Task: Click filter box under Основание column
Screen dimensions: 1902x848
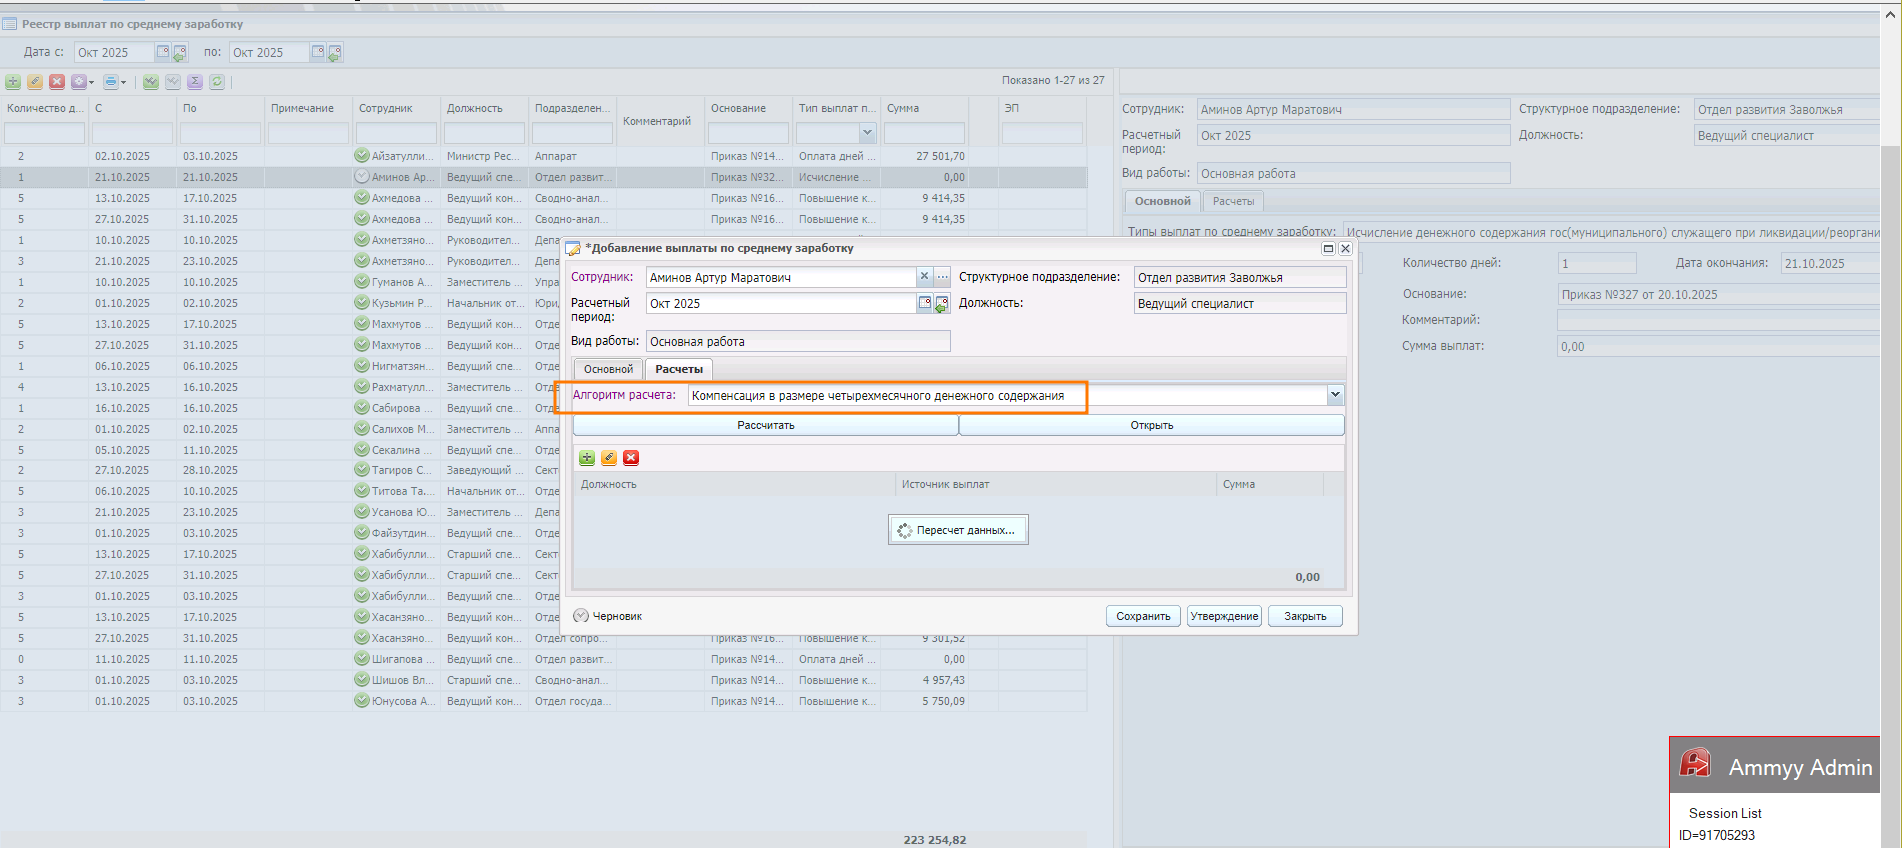Action: click(748, 132)
